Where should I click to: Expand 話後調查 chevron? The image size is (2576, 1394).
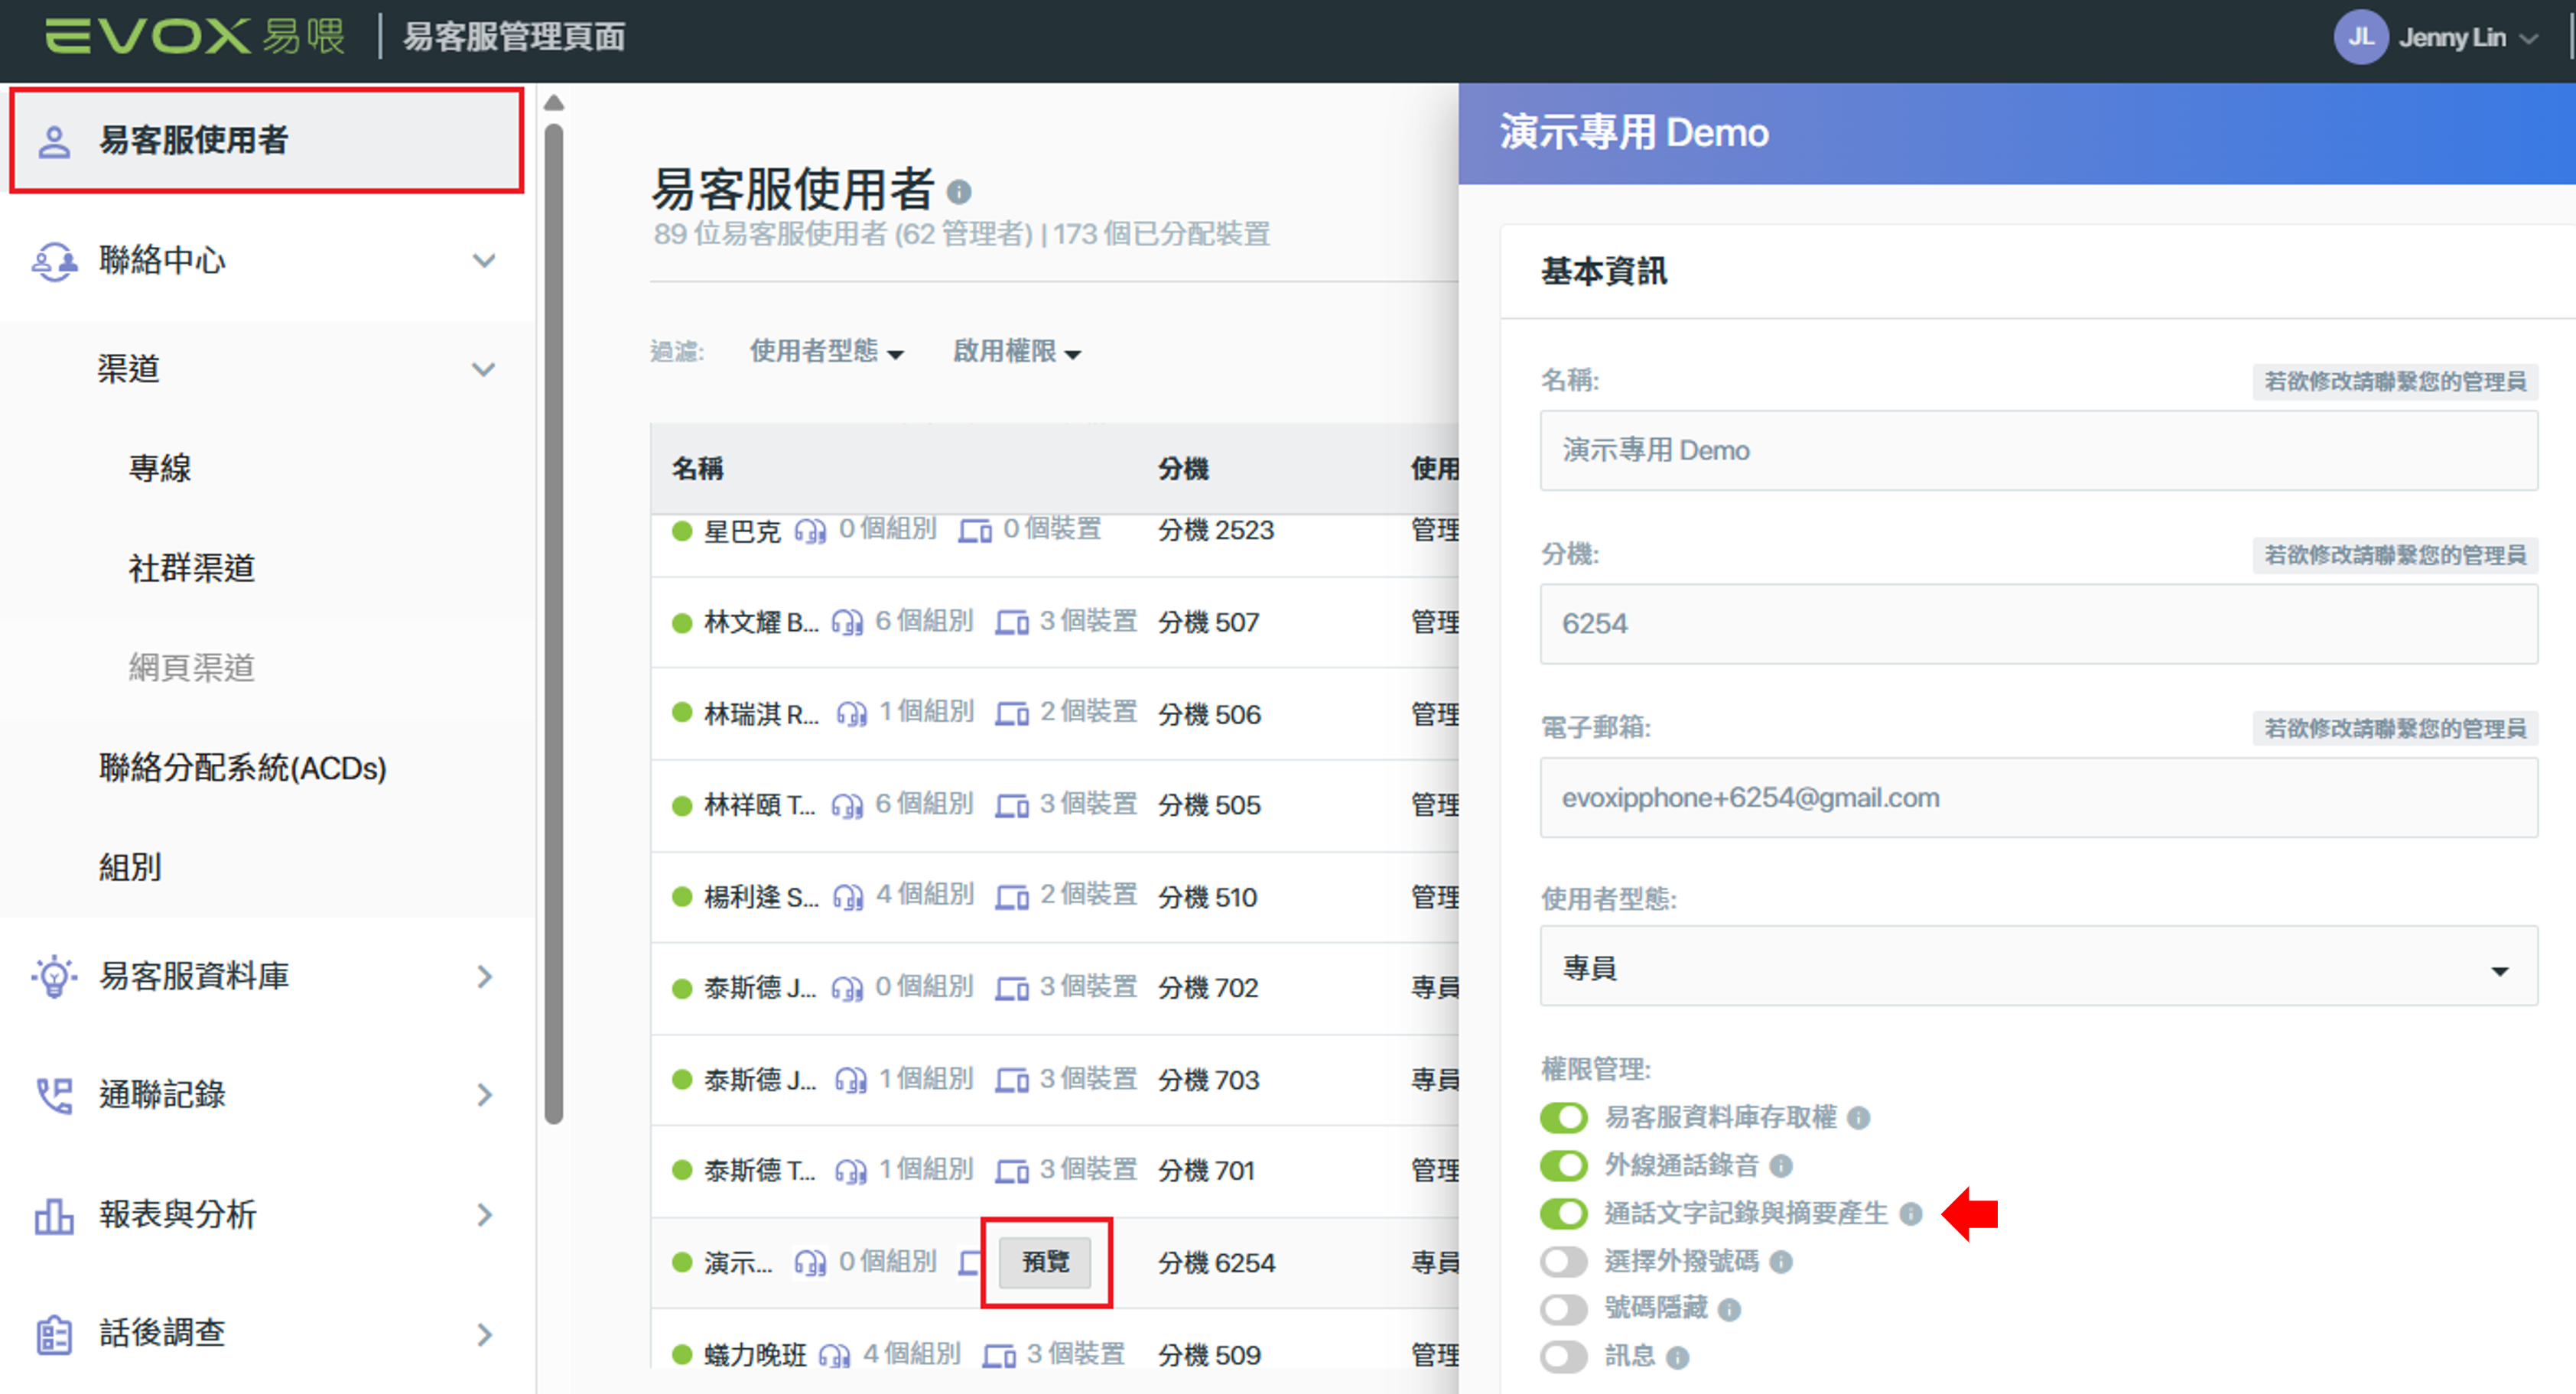click(485, 1334)
